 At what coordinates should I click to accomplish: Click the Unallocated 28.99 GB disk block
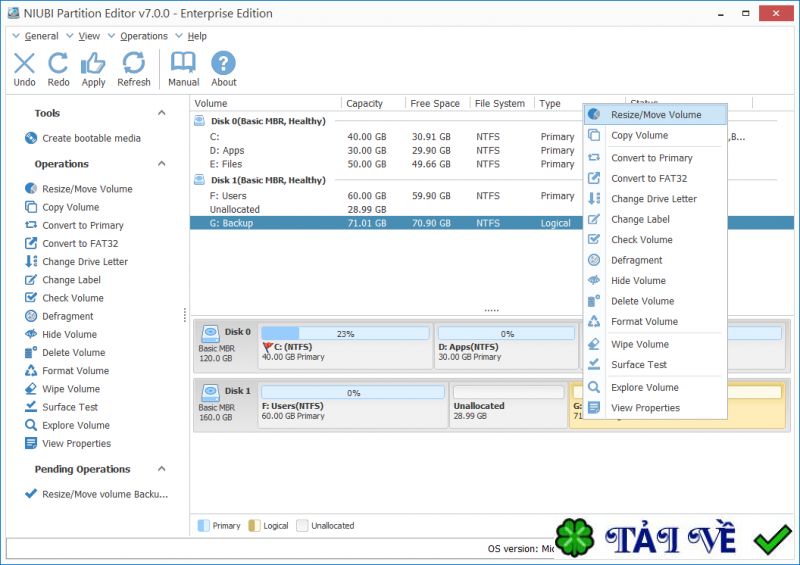(x=506, y=401)
